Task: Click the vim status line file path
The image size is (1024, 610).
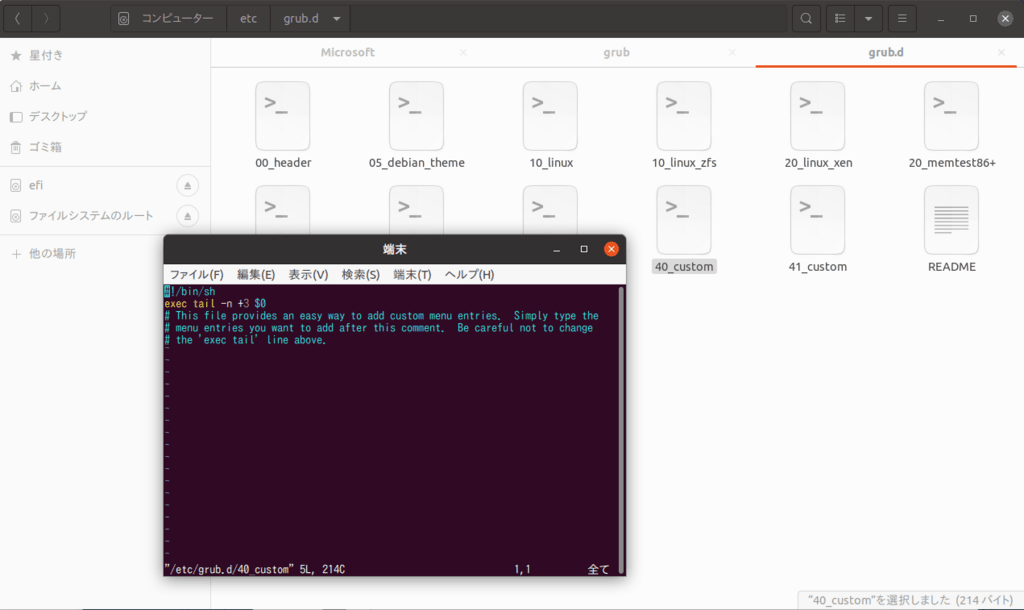Action: (229, 570)
